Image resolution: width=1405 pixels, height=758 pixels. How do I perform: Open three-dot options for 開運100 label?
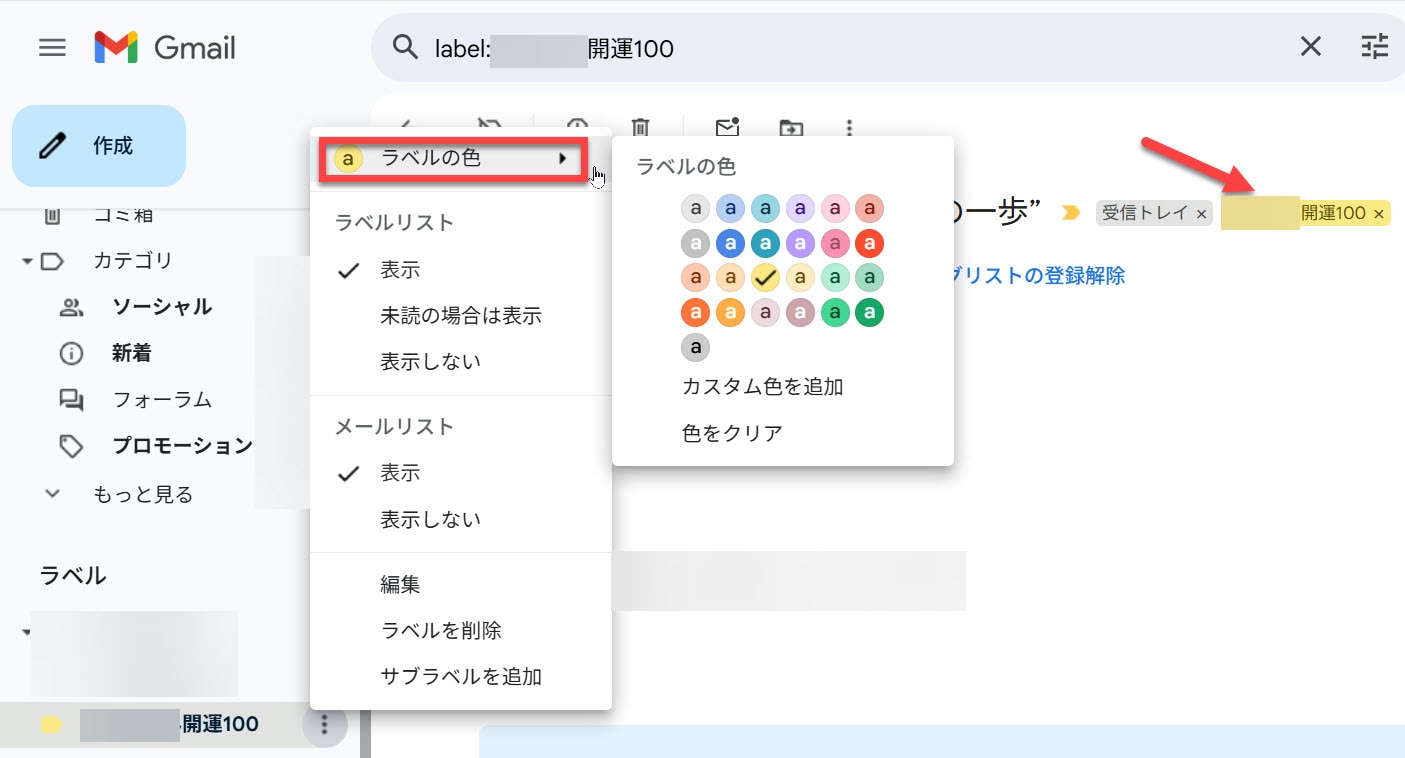(x=323, y=725)
